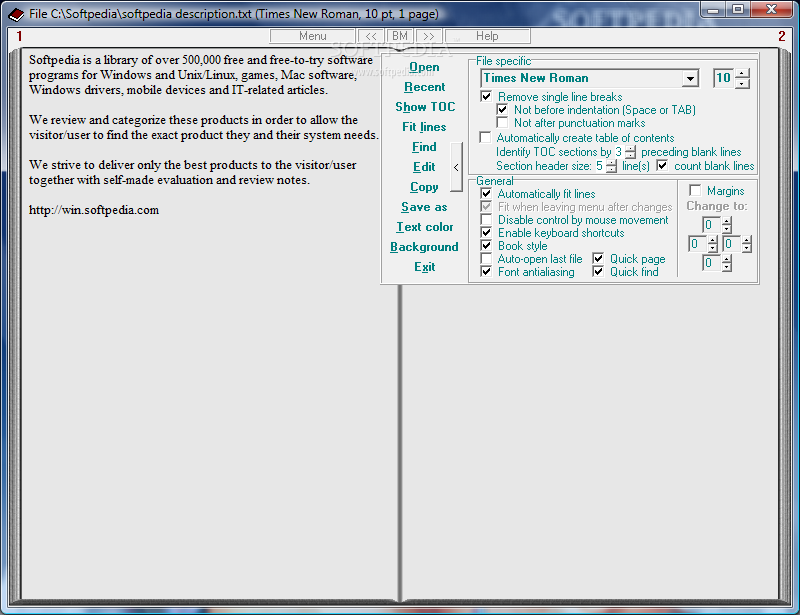This screenshot has height=615, width=800.
Task: Enable Disable control by mouse movement
Action: pyautogui.click(x=486, y=220)
